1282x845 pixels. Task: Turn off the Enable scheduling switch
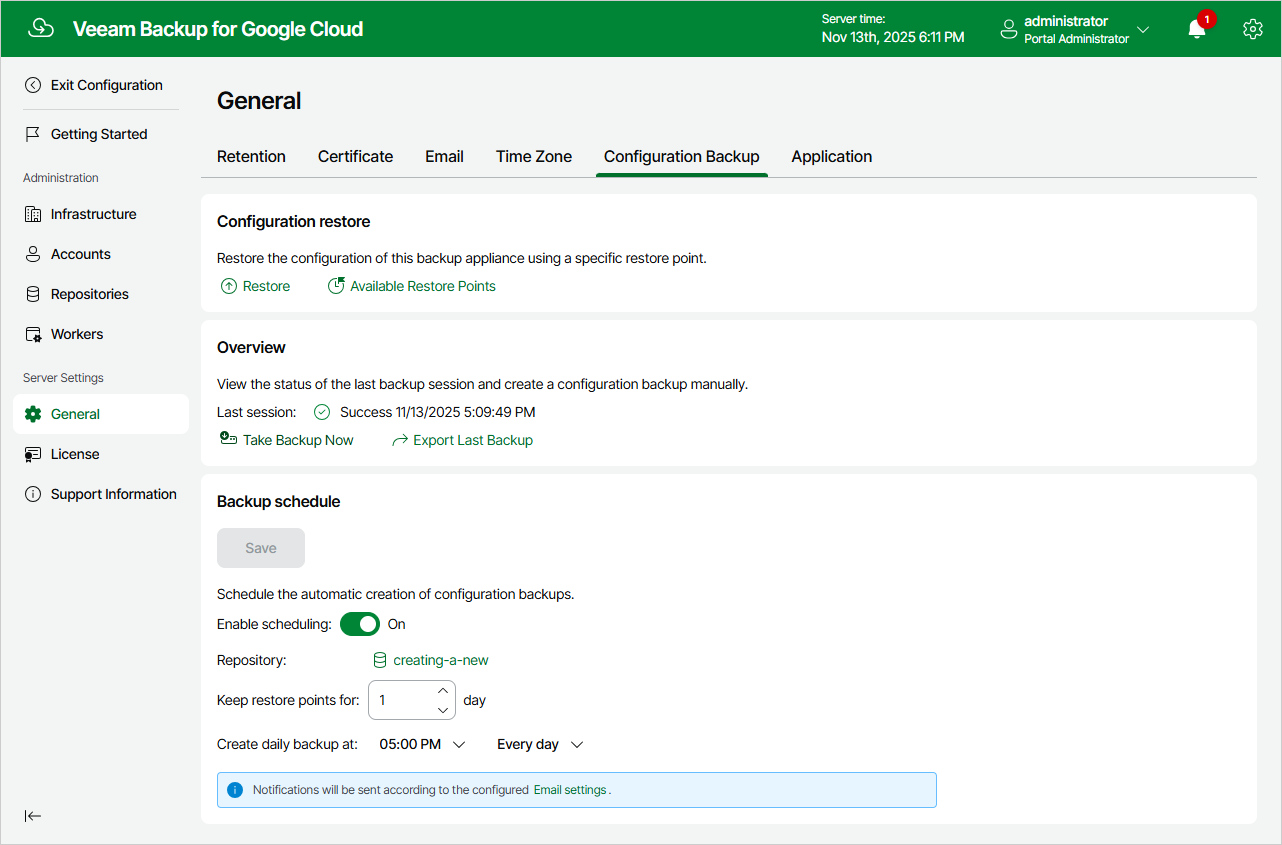pos(360,624)
